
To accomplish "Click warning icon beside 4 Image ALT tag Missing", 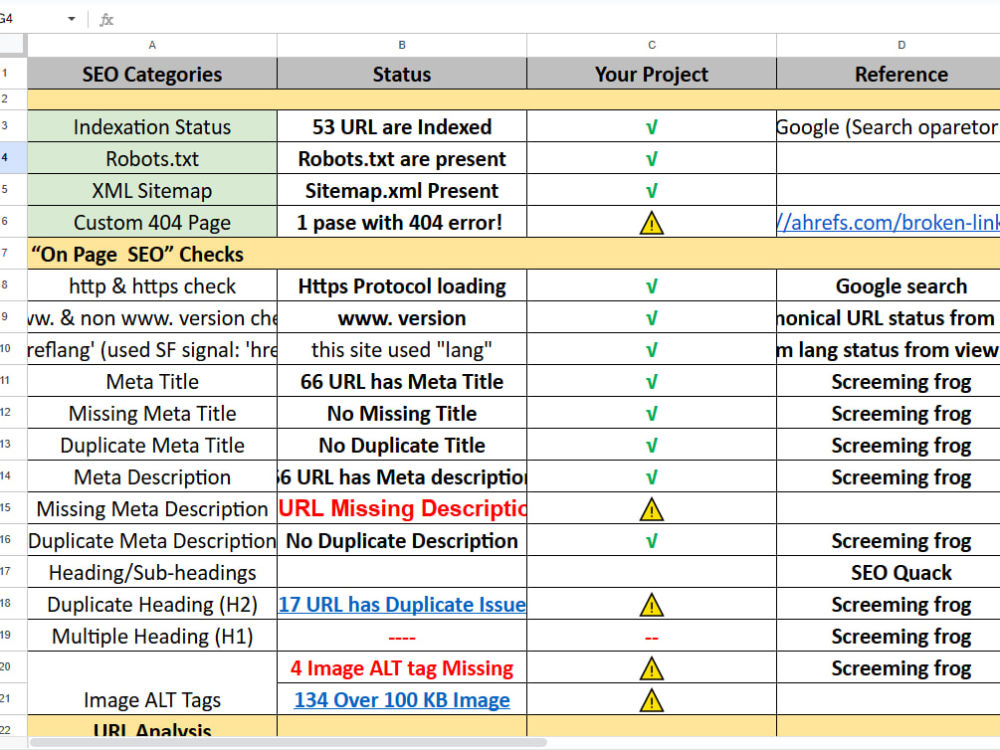I will click(x=651, y=669).
